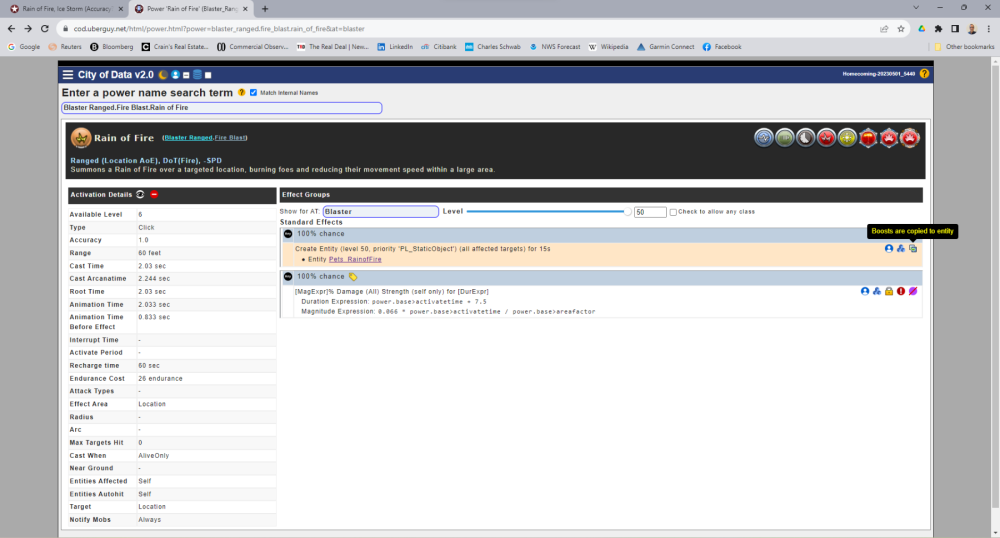The width and height of the screenshot is (1000, 538).
Task: Click the red minus icon beside Activation Details
Action: coord(154,194)
